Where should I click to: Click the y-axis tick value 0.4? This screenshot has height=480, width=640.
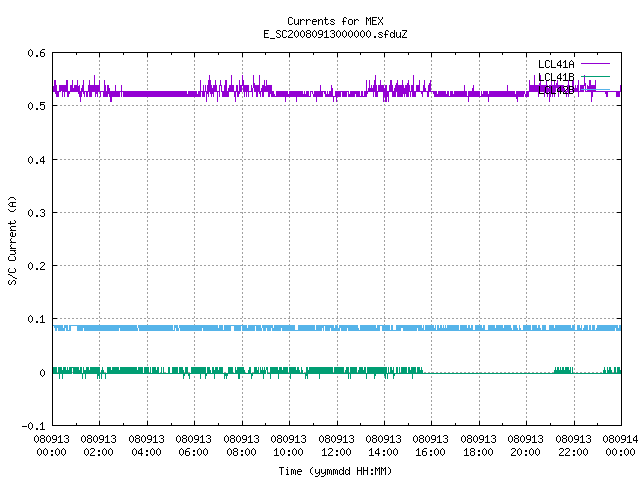pos(36,160)
